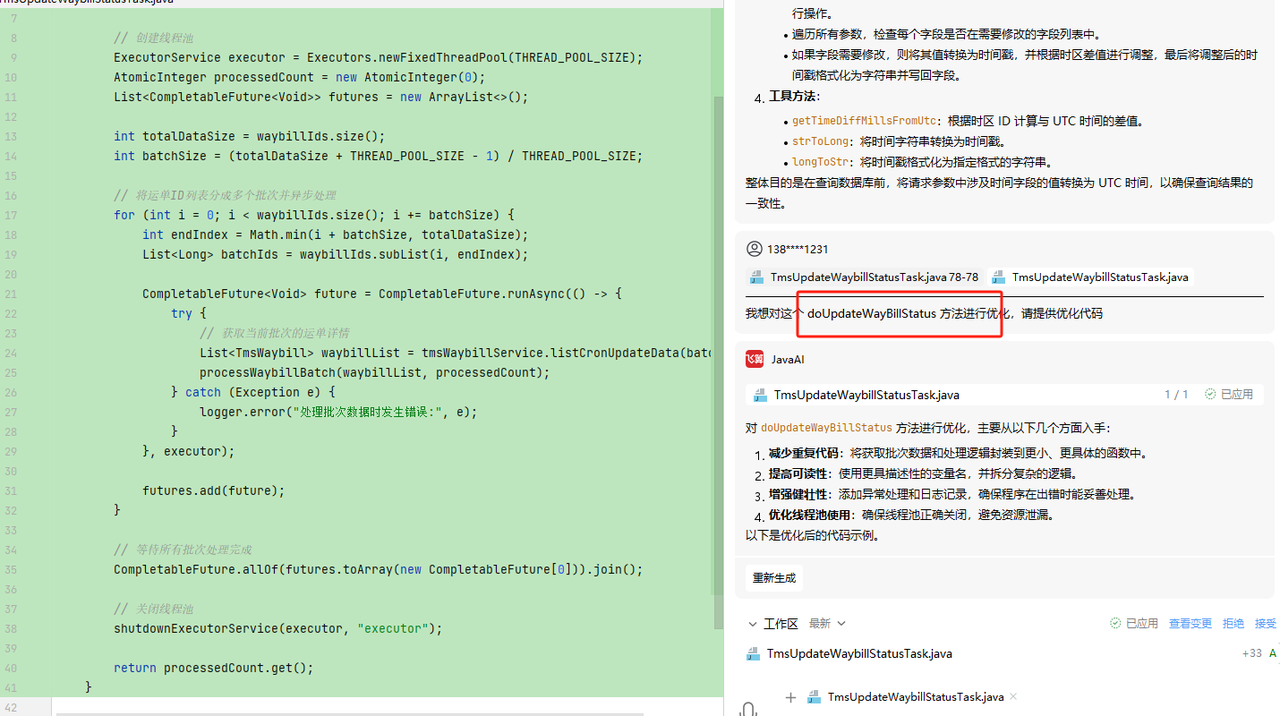Image resolution: width=1280 pixels, height=716 pixels.
Task: Click the shutdownExecutorService call on line 38
Action: [278, 628]
